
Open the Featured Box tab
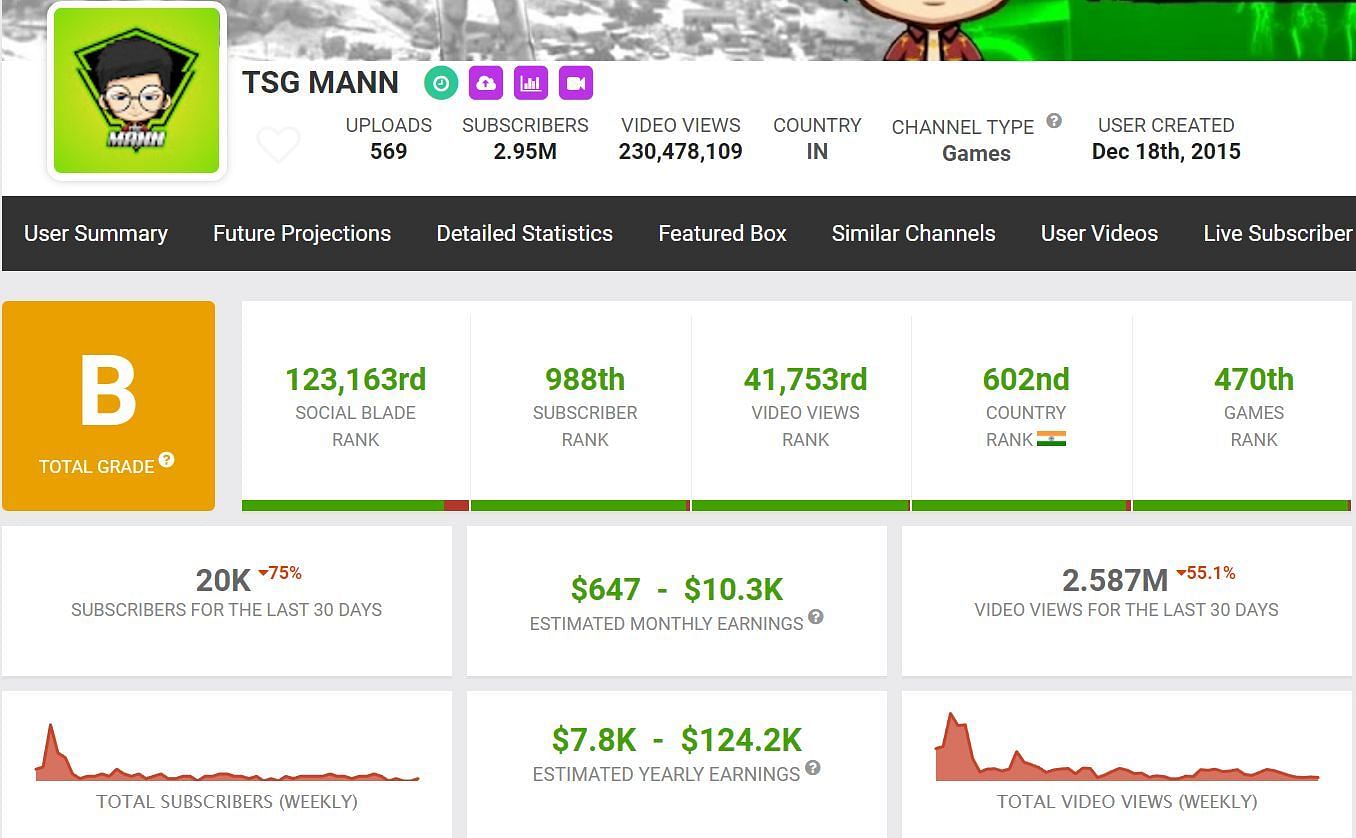tap(722, 233)
